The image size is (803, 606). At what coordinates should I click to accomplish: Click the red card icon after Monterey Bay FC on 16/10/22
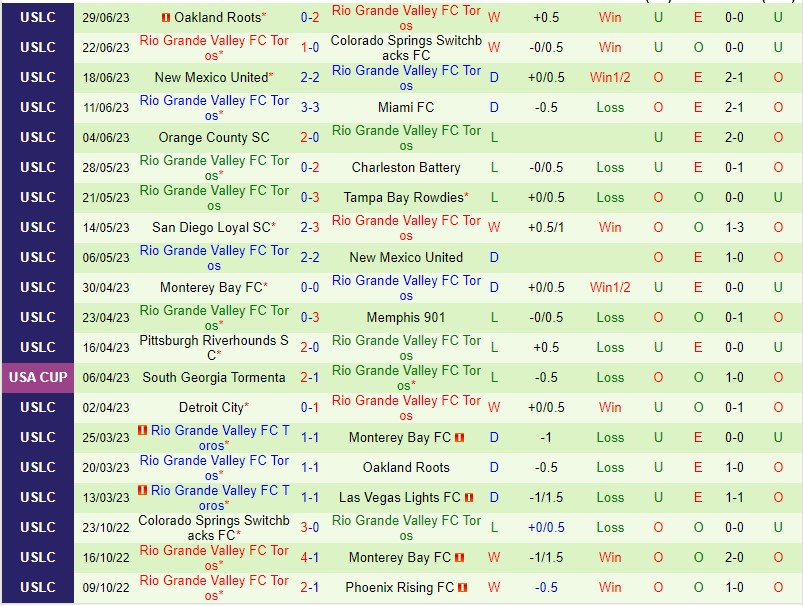pos(459,557)
